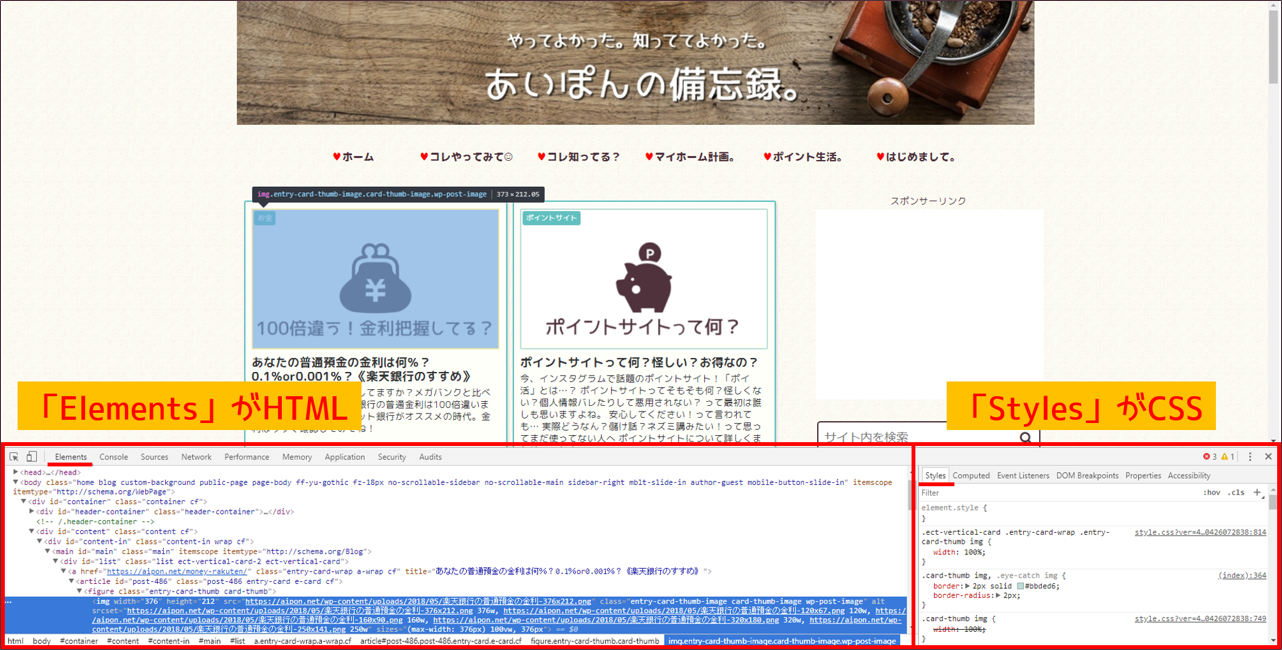Screen dimensions: 1282x650
Task: Open the はじめまして。 navigation item
Action: pyautogui.click(x=916, y=157)
